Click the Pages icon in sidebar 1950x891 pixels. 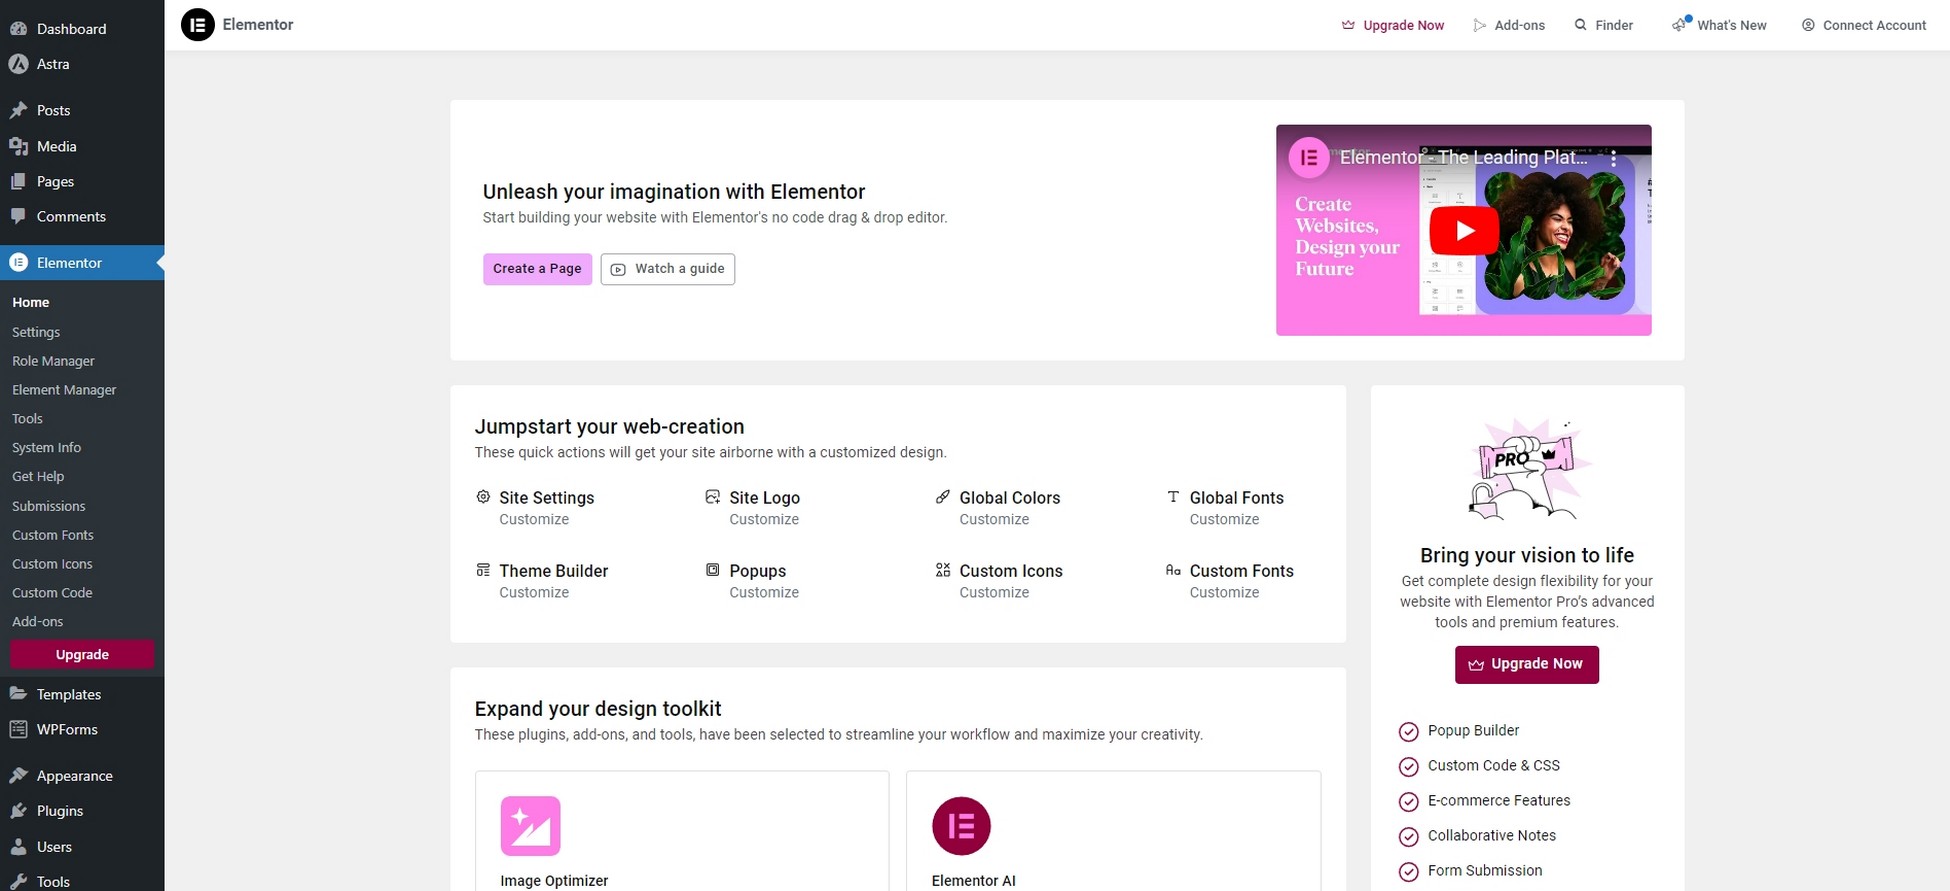[x=18, y=181]
